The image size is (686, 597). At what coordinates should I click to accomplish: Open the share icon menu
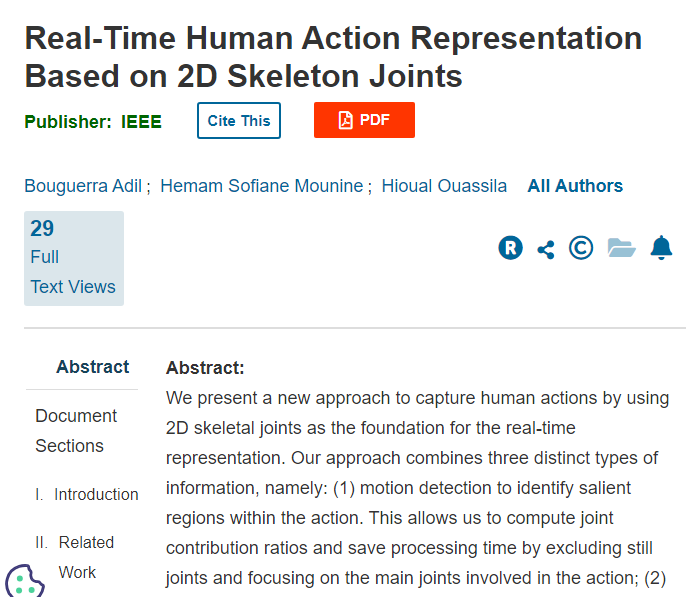tap(546, 249)
